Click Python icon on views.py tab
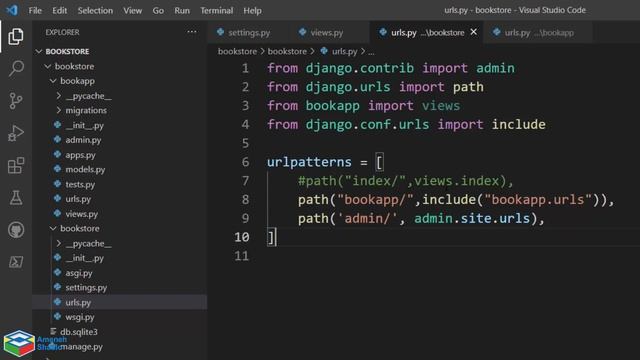This screenshot has width=640, height=360. point(302,32)
